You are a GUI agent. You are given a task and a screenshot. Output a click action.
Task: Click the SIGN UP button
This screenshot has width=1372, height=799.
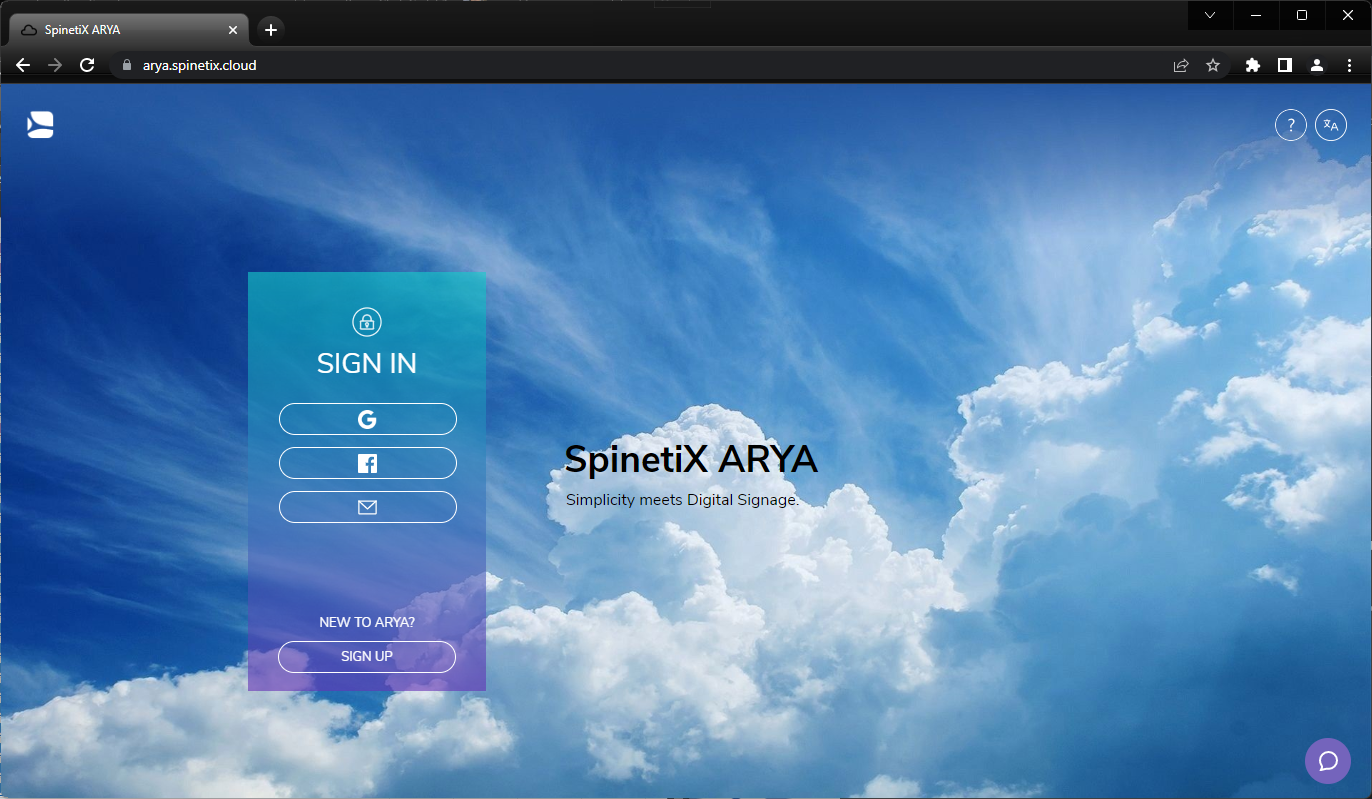pos(367,657)
